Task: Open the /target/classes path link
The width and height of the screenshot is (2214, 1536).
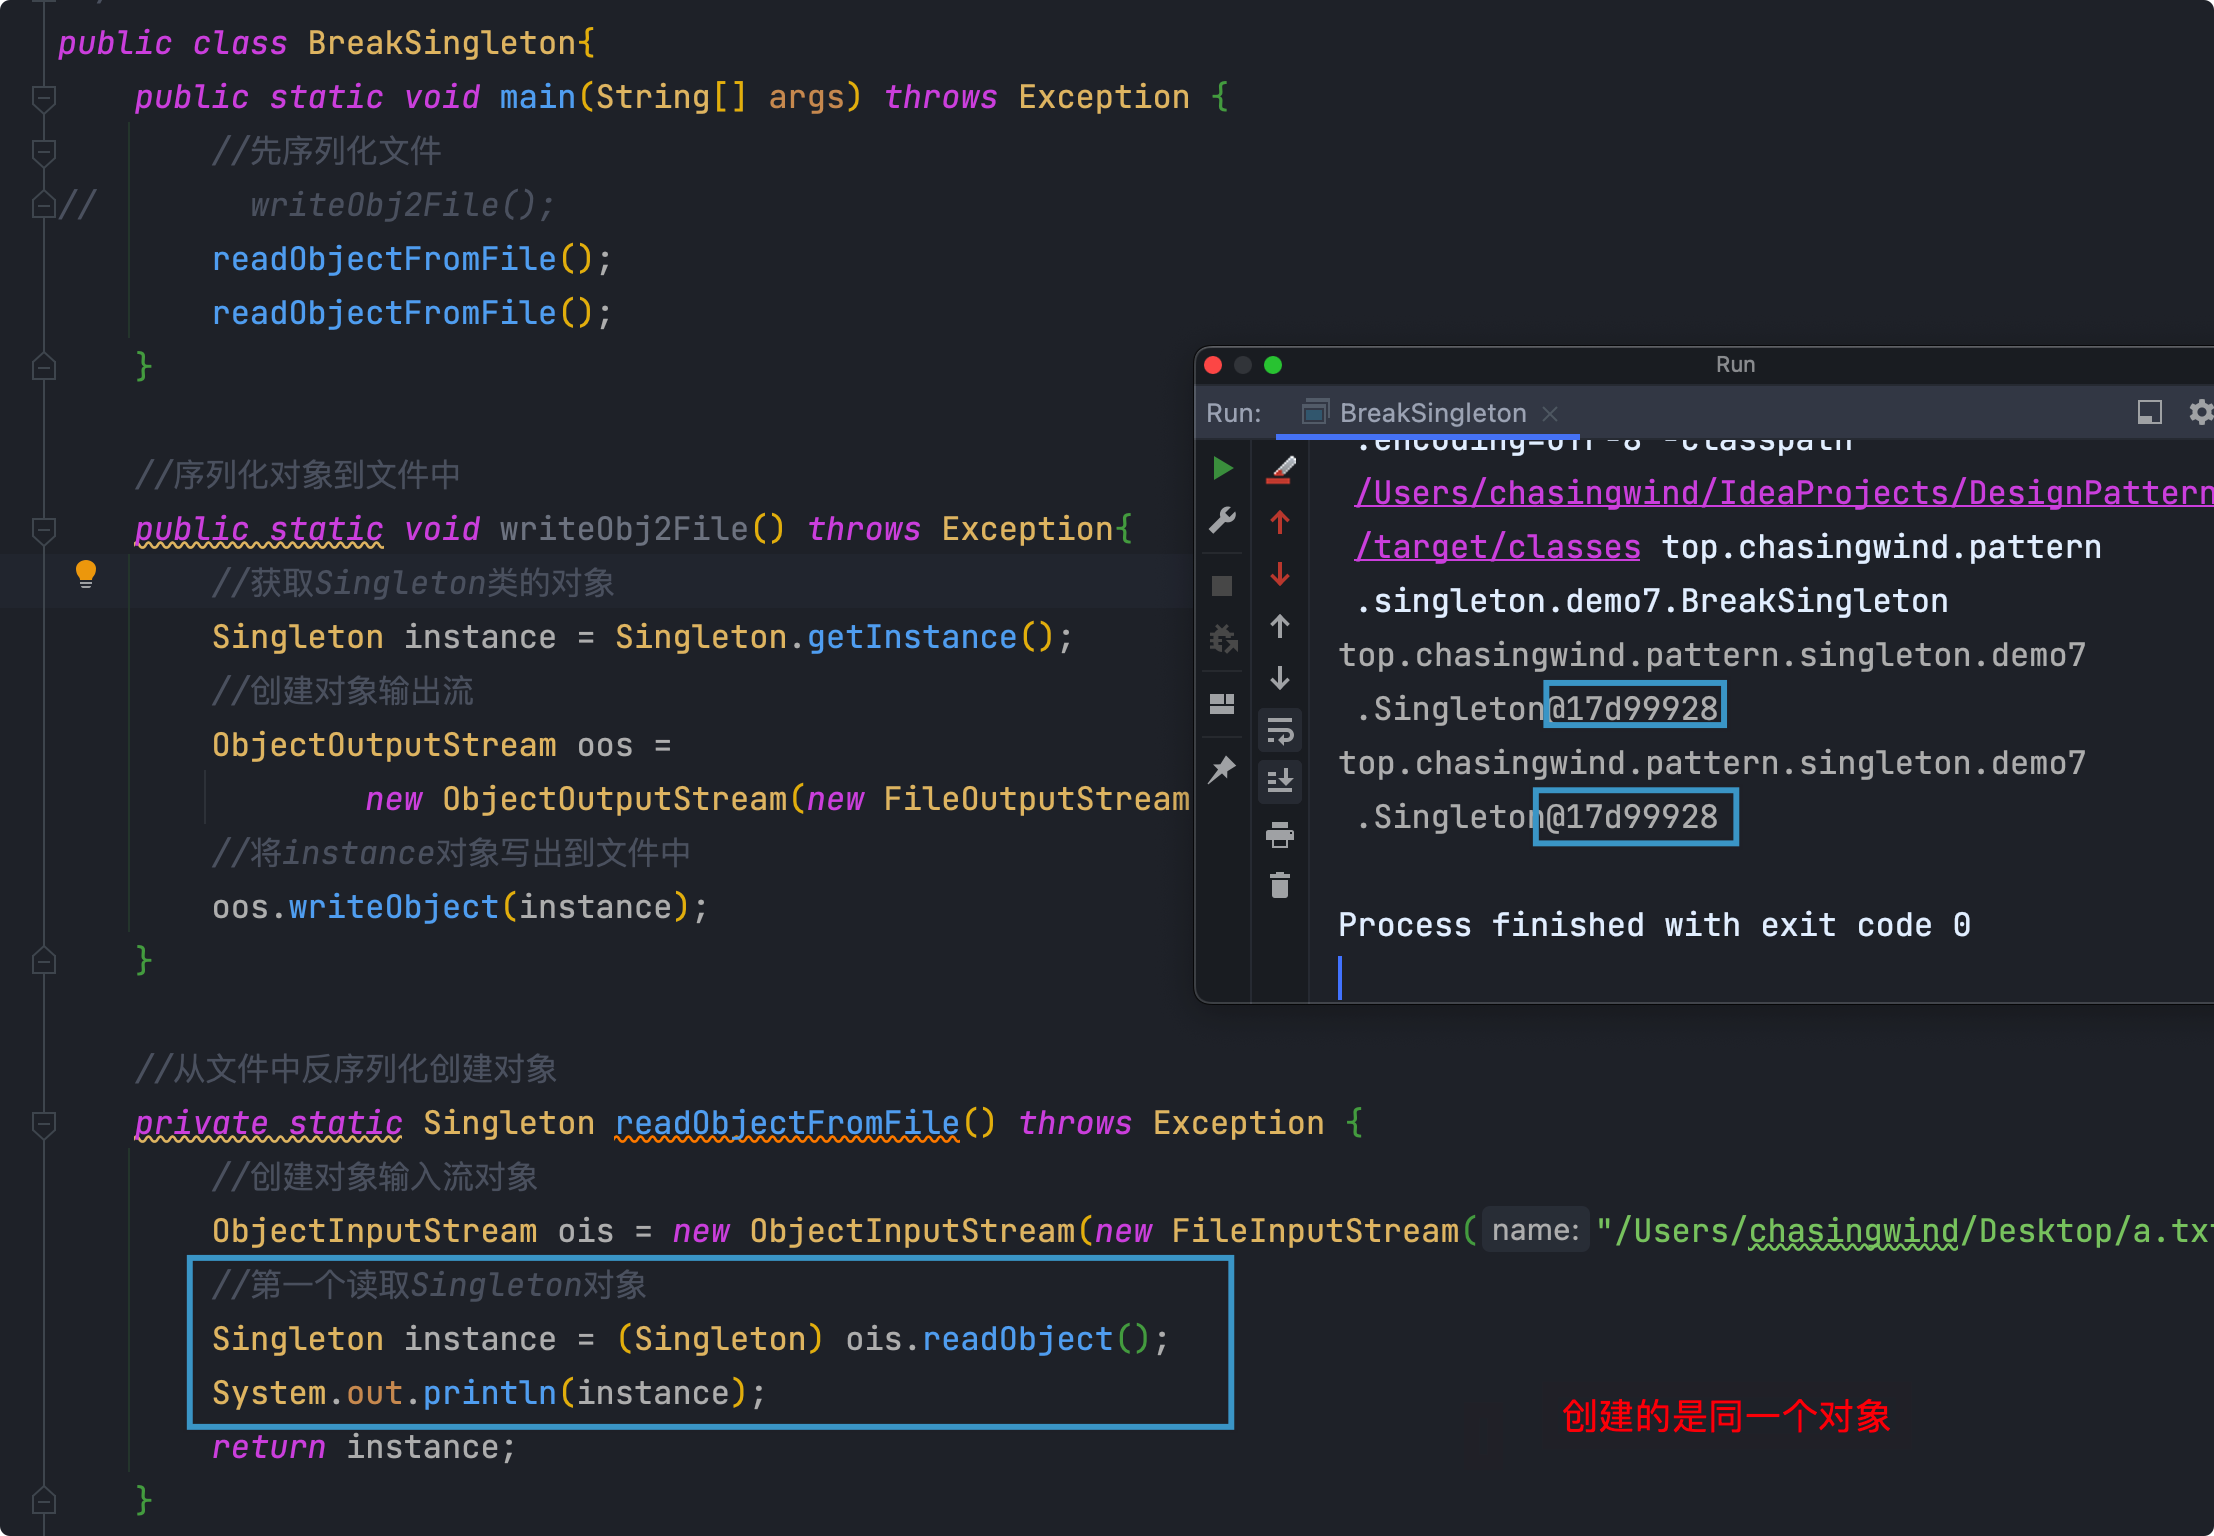Action: tap(1497, 547)
